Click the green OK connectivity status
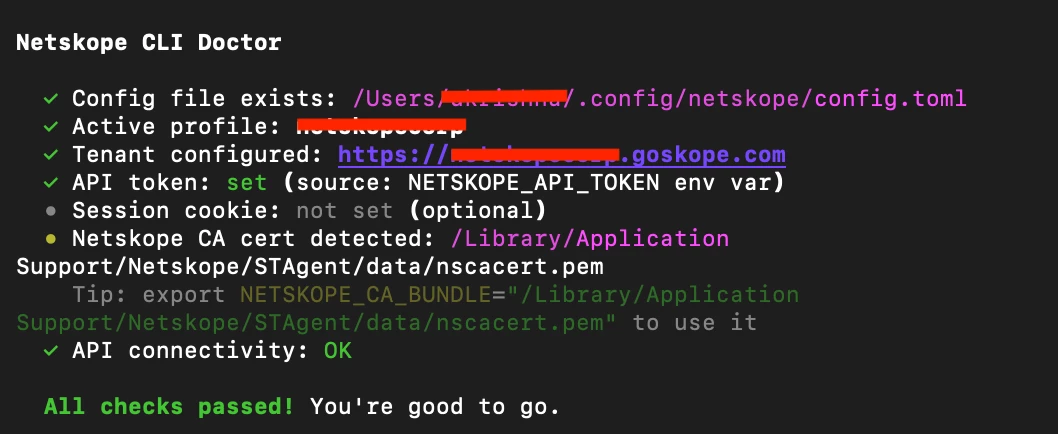 338,351
